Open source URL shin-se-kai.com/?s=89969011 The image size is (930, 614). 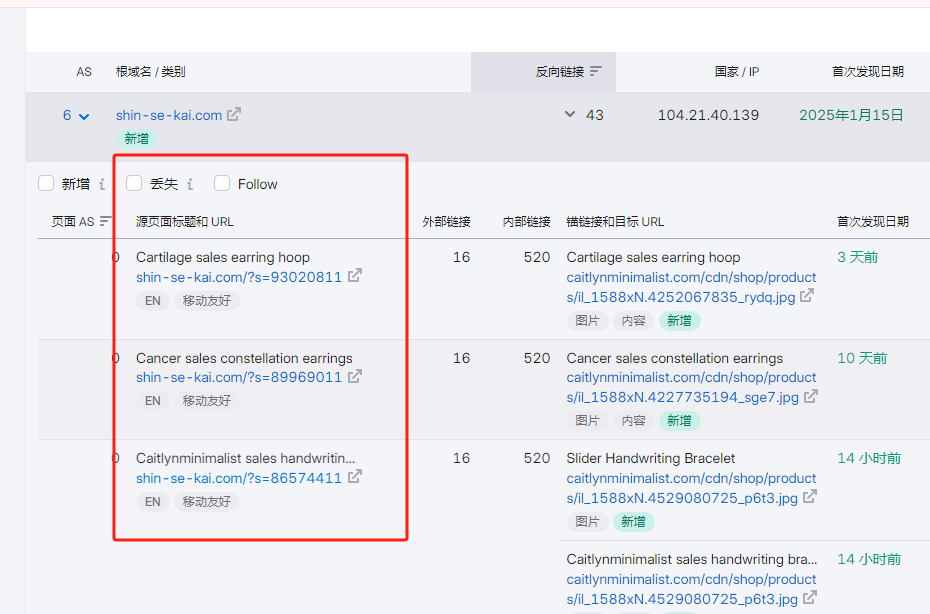point(239,377)
